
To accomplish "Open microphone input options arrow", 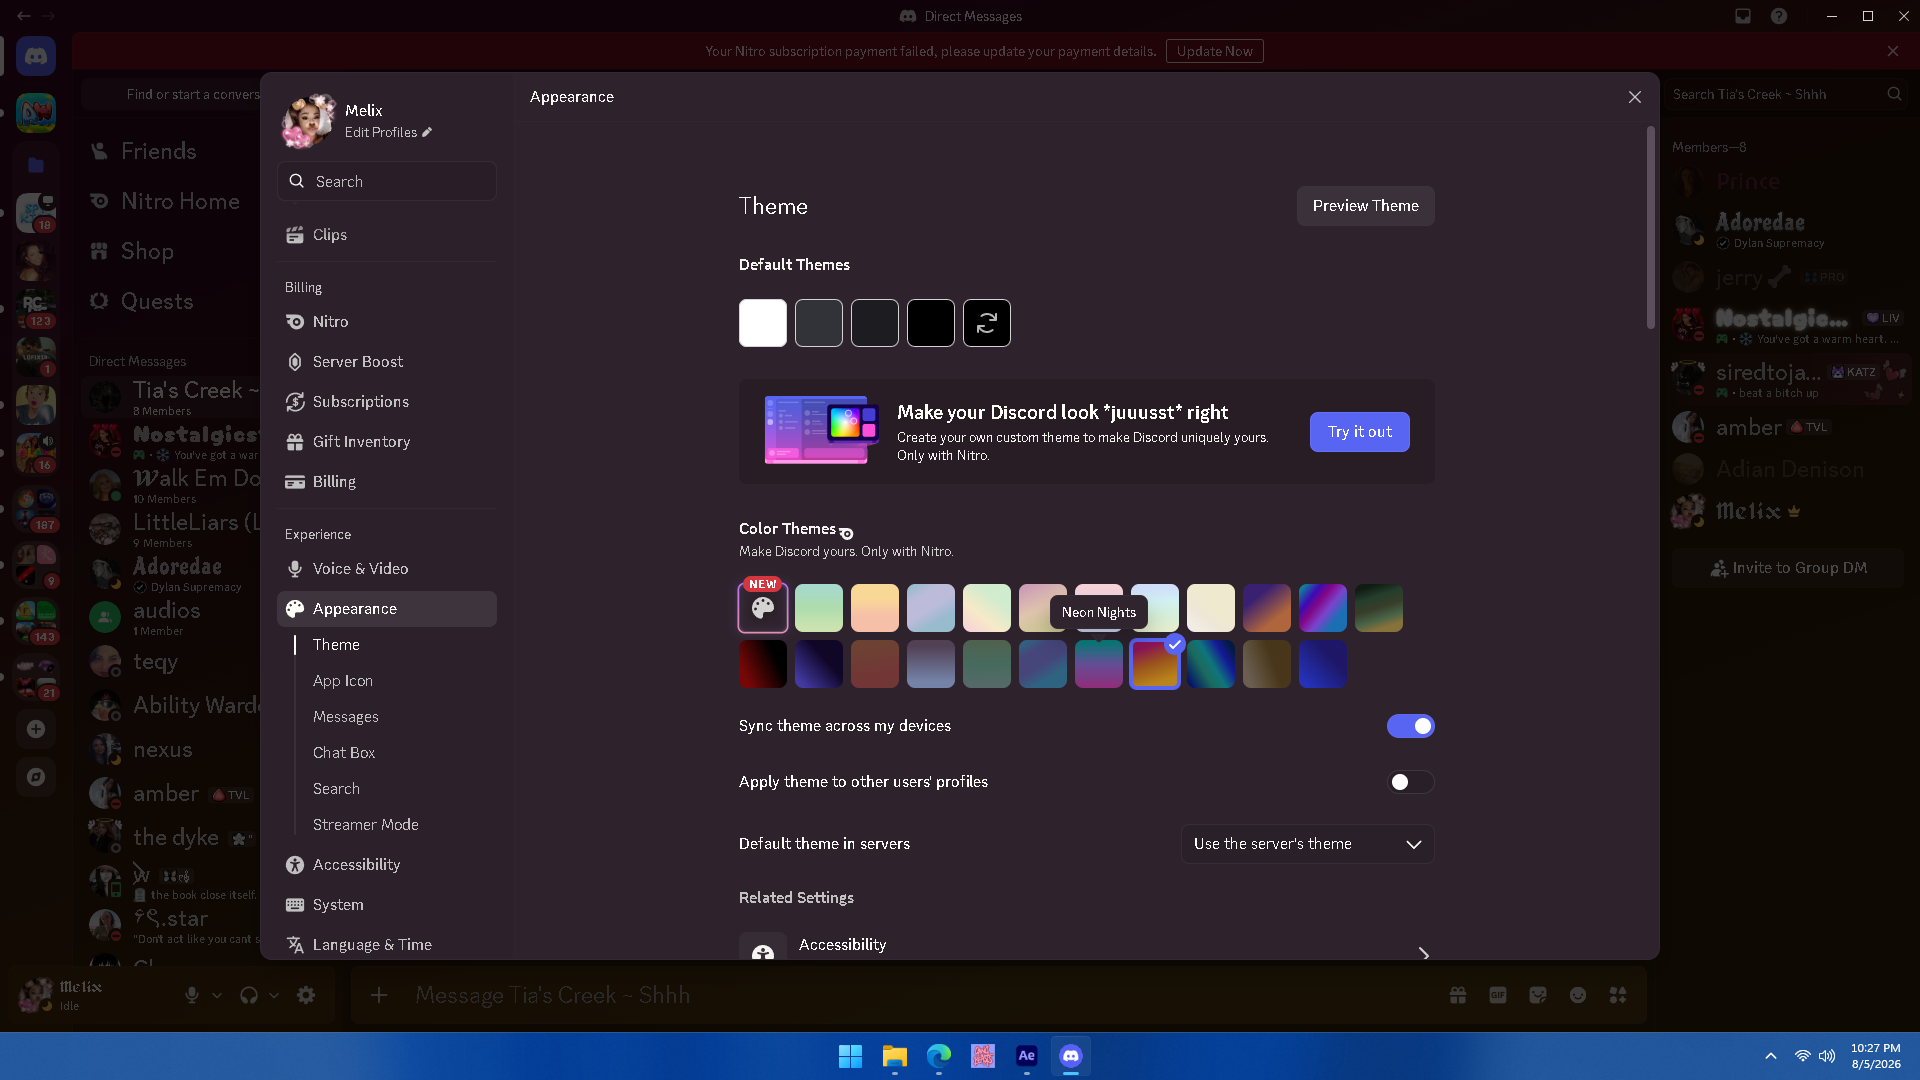I will tap(217, 995).
